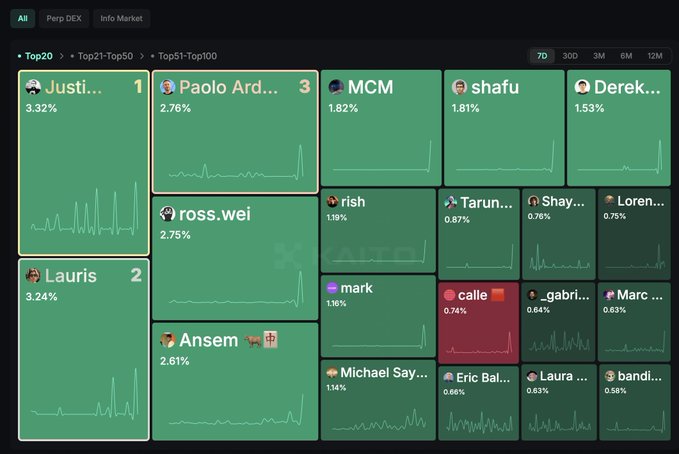Click bandi... profile avatar

click(x=610, y=376)
